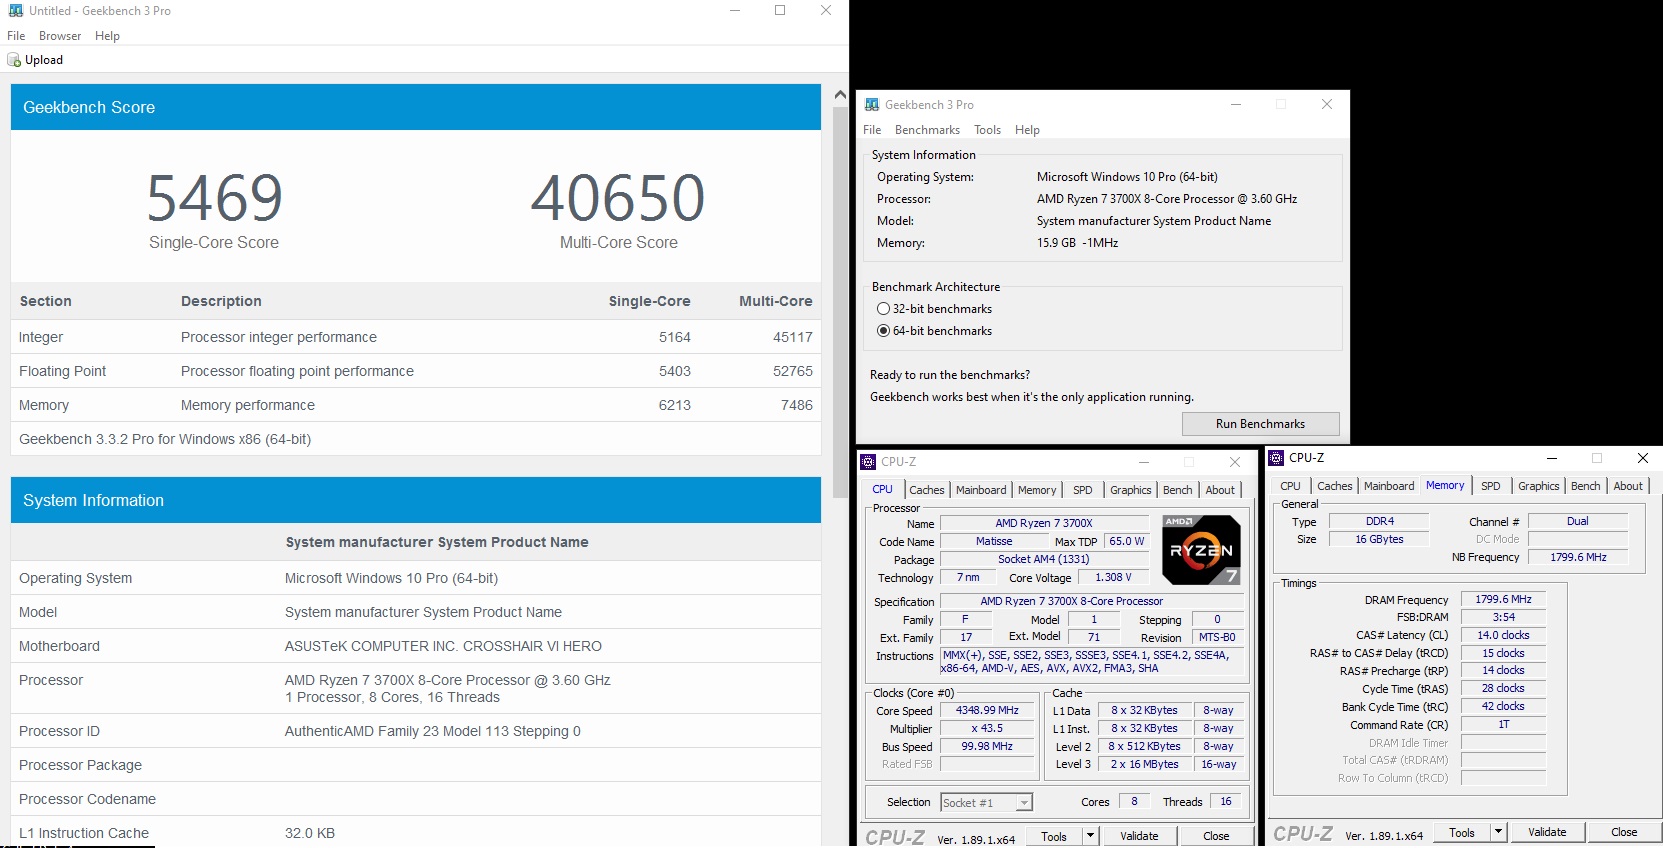
Task: Switch to Bench tab in right CPU-Z
Action: 1585,486
